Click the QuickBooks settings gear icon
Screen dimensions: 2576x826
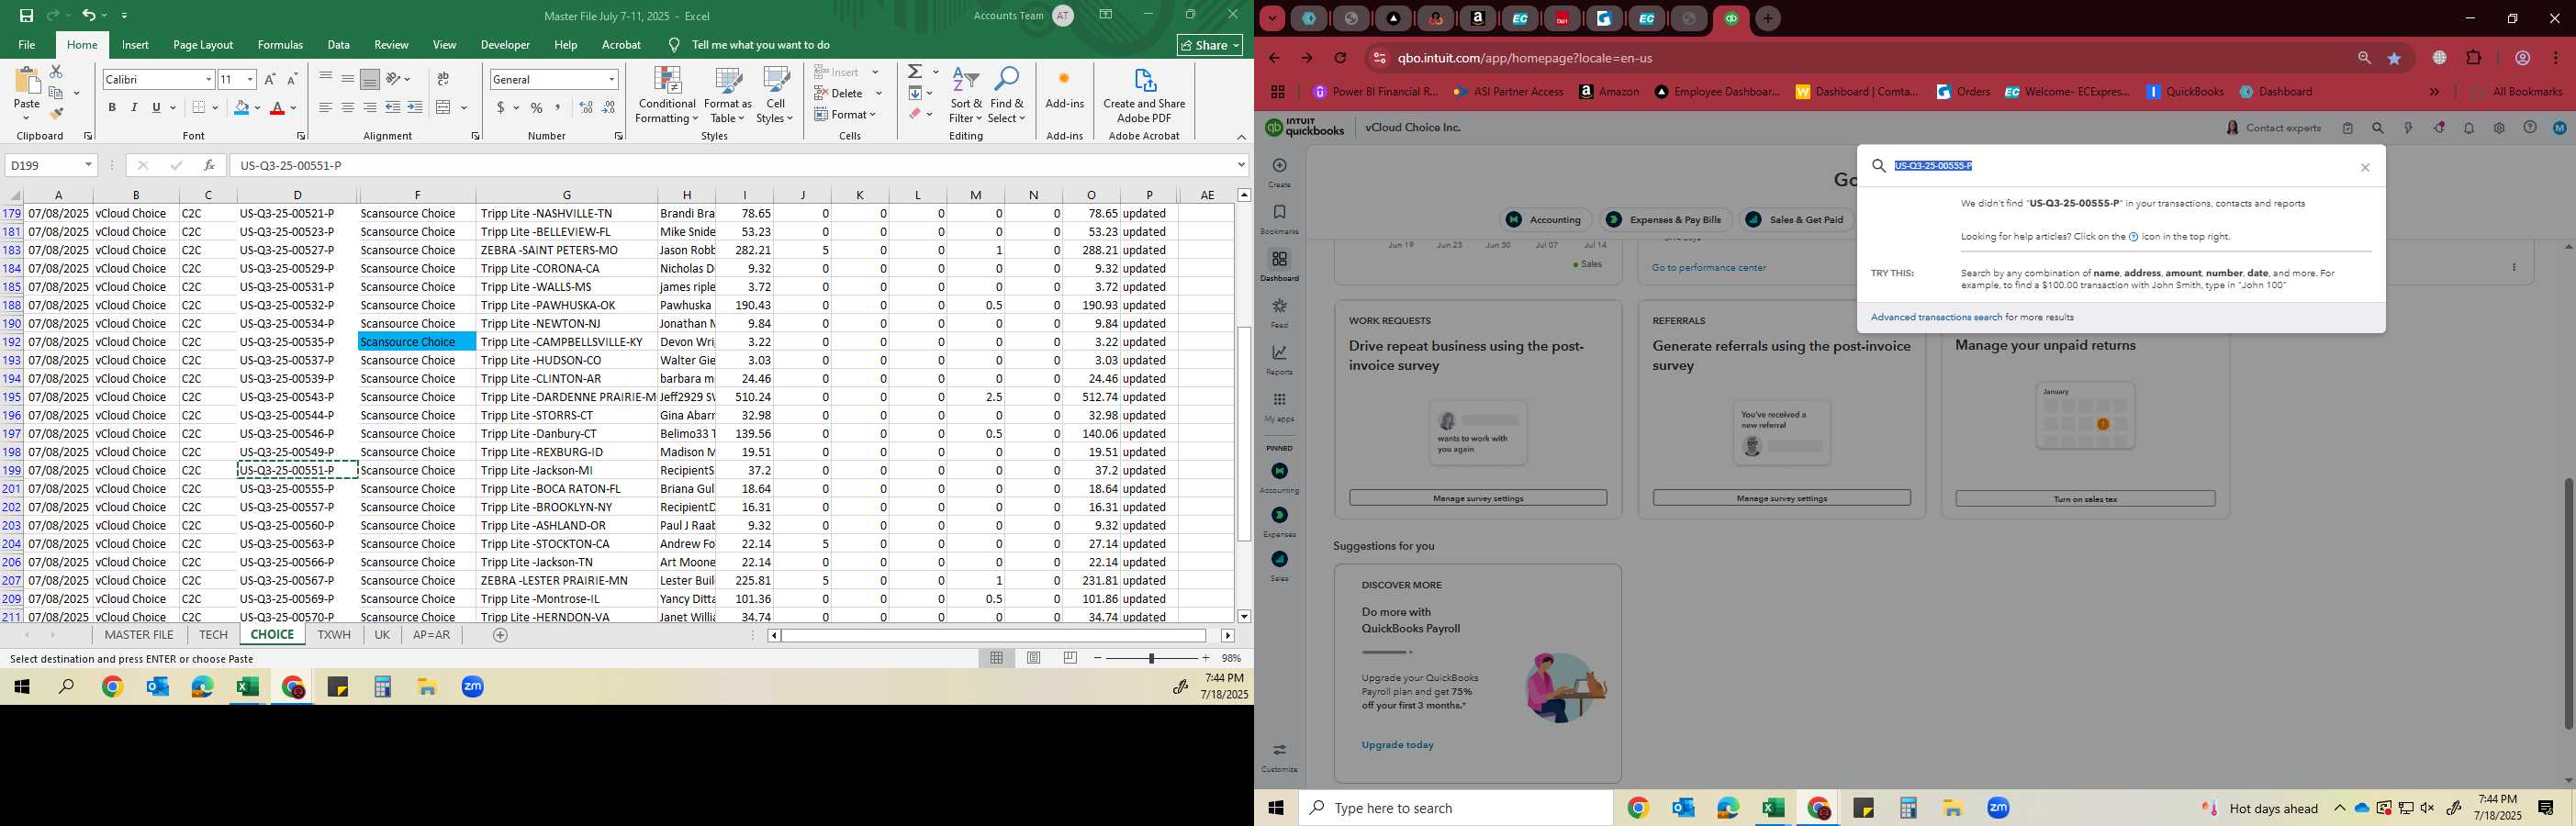(x=2499, y=128)
